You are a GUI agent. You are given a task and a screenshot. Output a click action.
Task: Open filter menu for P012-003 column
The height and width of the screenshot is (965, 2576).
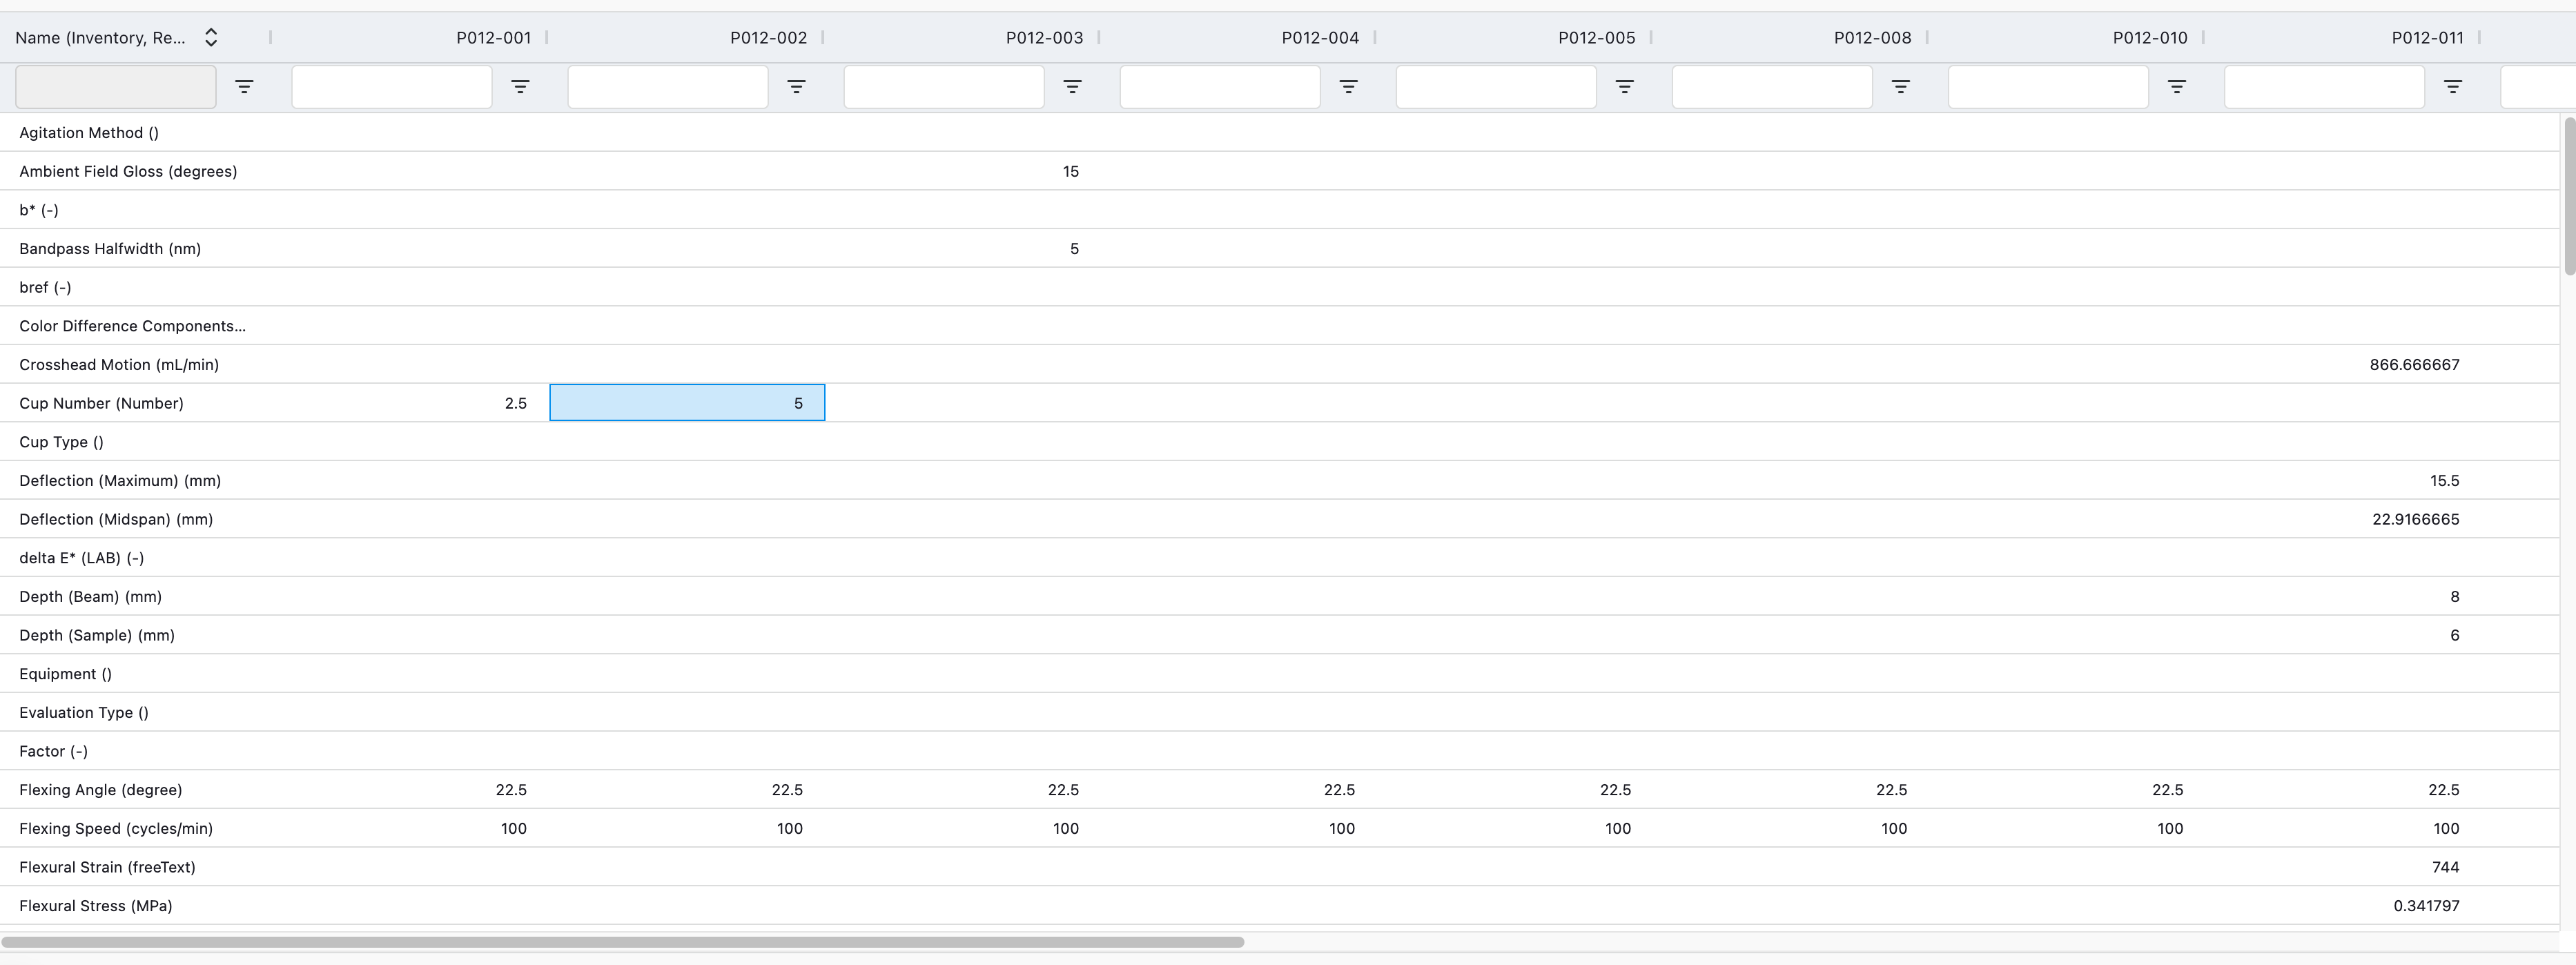tap(1072, 87)
